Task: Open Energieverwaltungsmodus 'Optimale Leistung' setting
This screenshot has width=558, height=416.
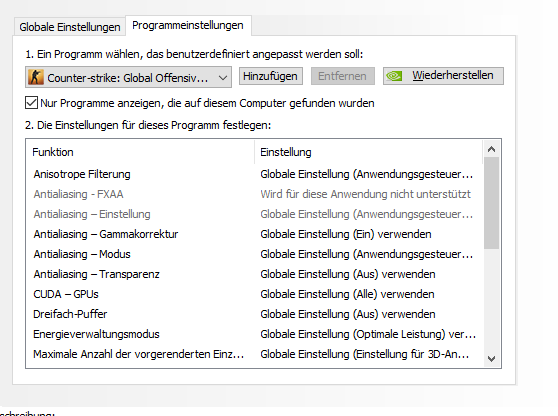Action: click(x=368, y=334)
